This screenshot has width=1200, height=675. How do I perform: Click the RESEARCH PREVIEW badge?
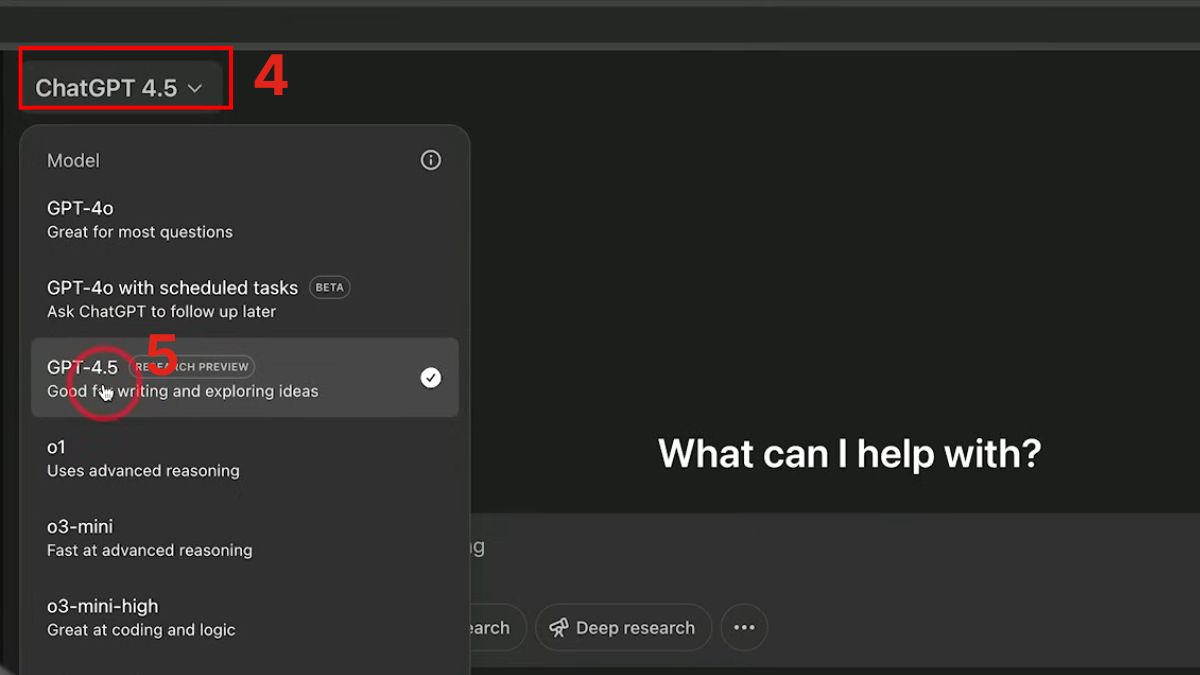coord(192,367)
